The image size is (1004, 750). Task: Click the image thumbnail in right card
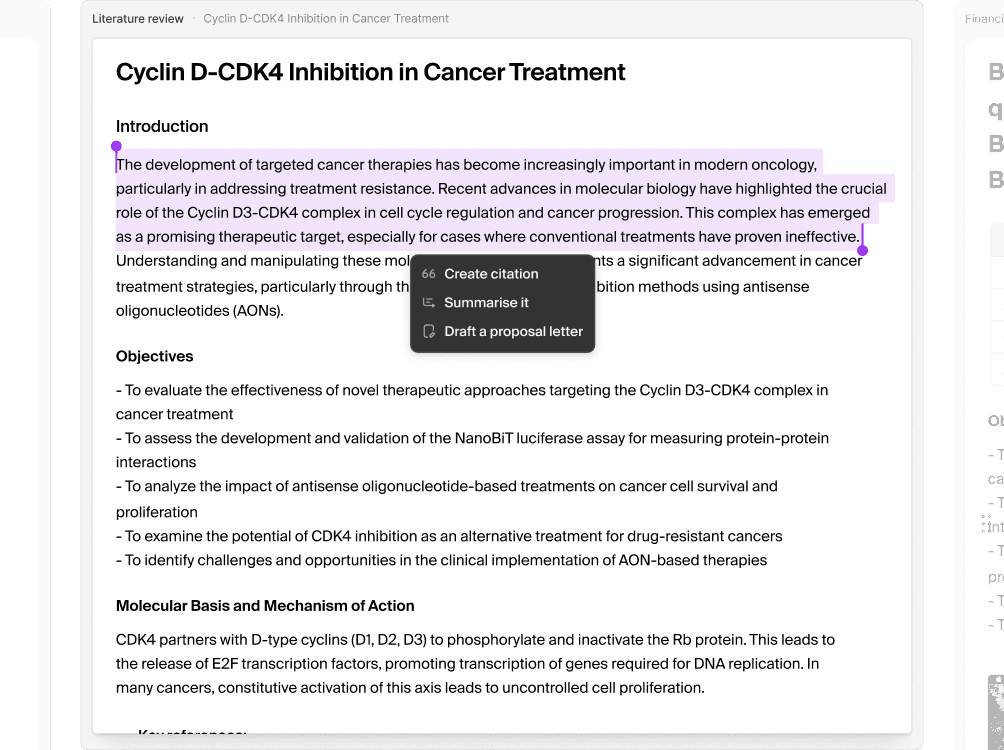(996, 711)
